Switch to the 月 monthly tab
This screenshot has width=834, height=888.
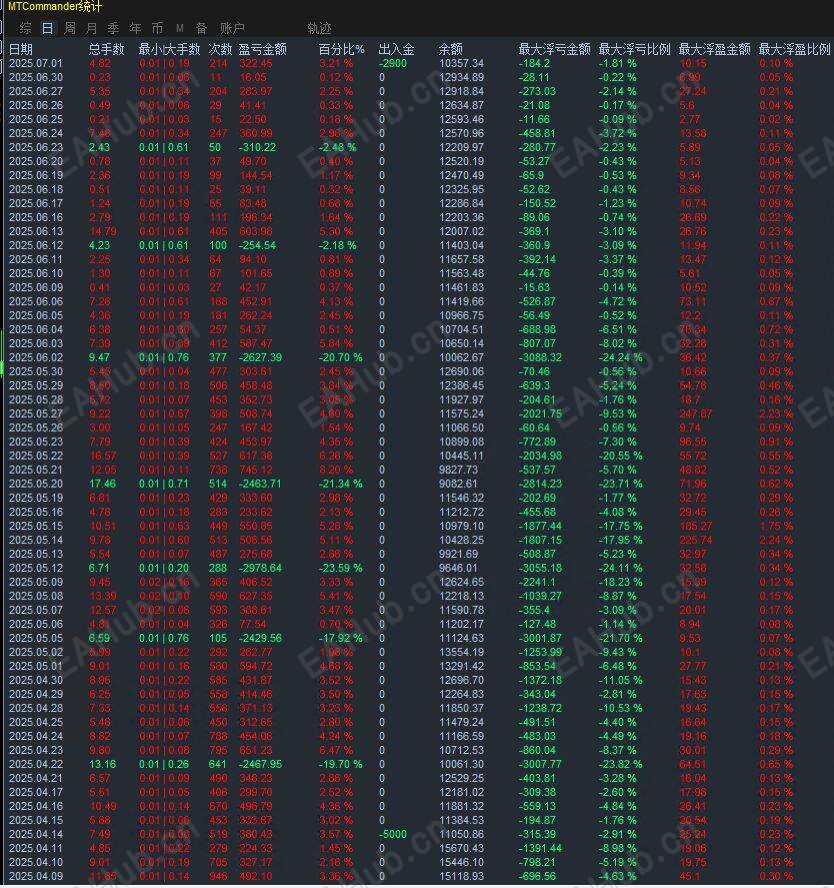point(92,28)
